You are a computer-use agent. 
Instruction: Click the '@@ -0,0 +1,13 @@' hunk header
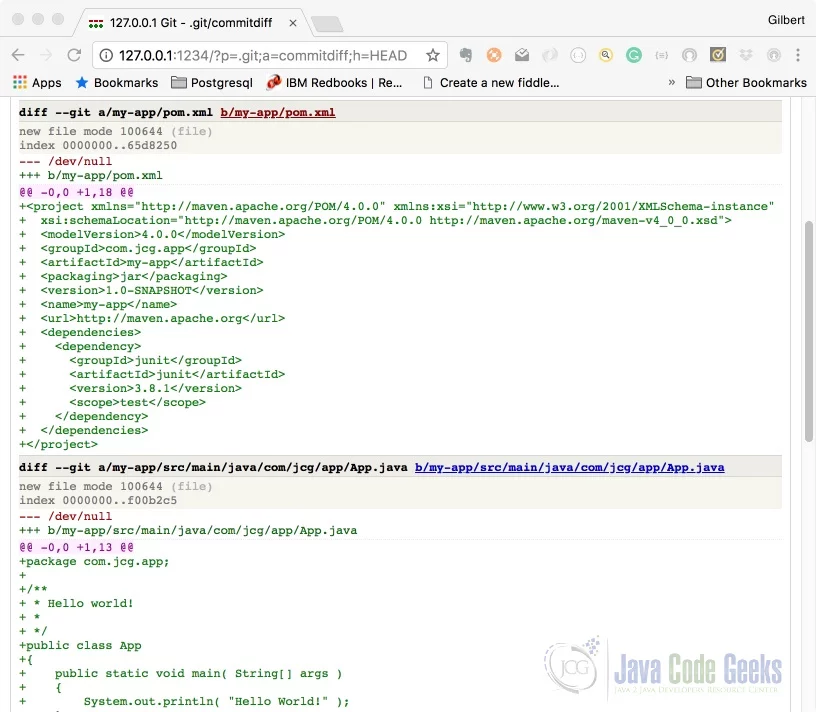76,547
